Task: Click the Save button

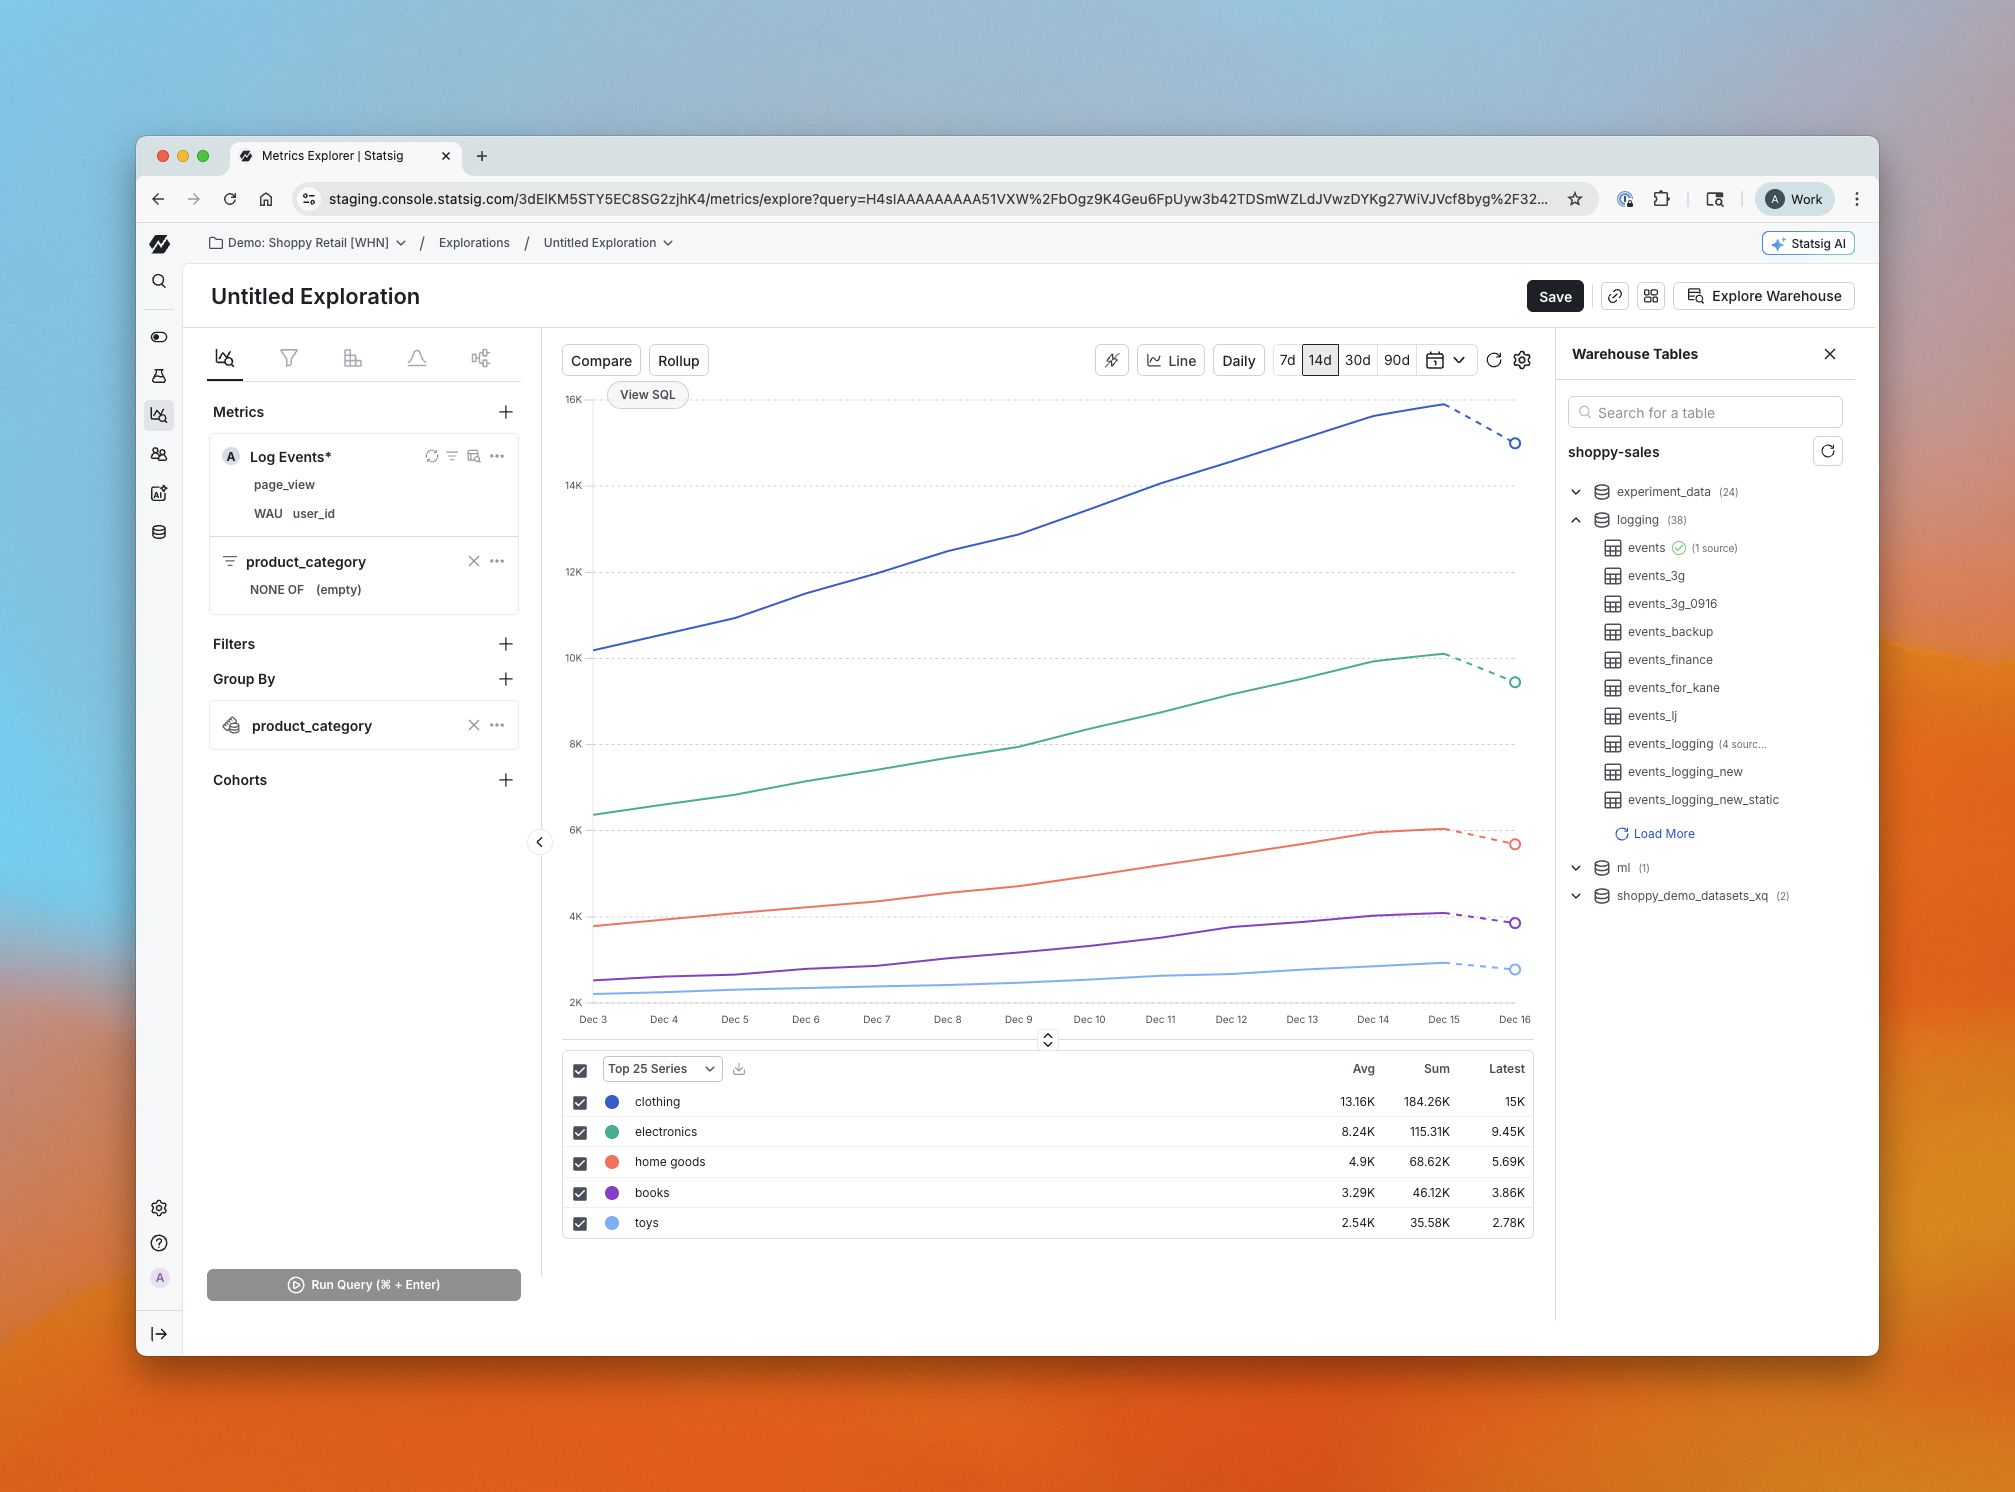Action: (1554, 296)
